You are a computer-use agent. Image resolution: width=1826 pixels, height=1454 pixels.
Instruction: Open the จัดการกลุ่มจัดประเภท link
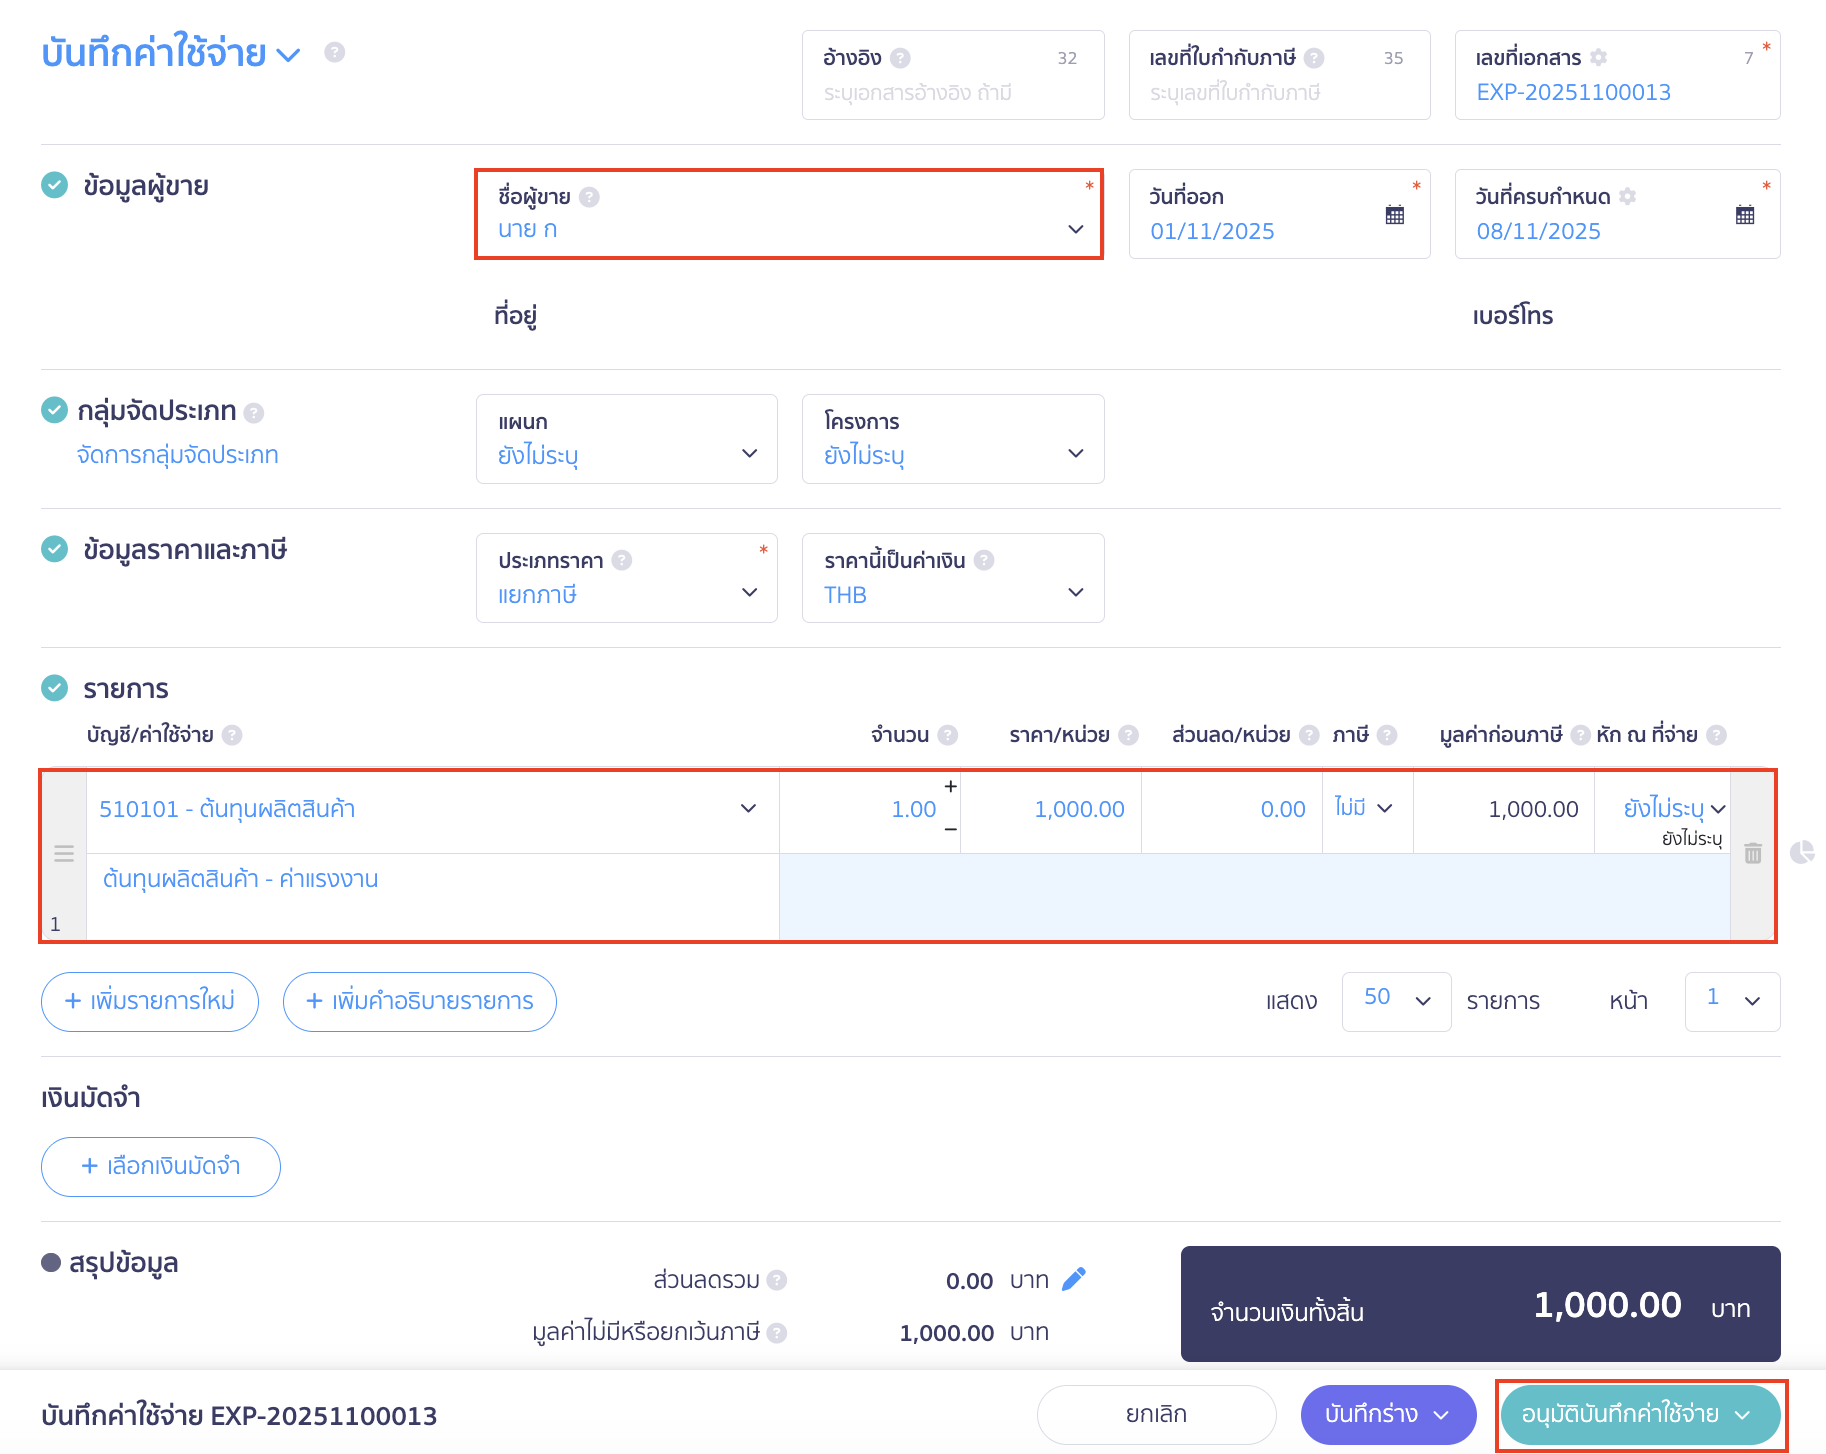click(178, 455)
